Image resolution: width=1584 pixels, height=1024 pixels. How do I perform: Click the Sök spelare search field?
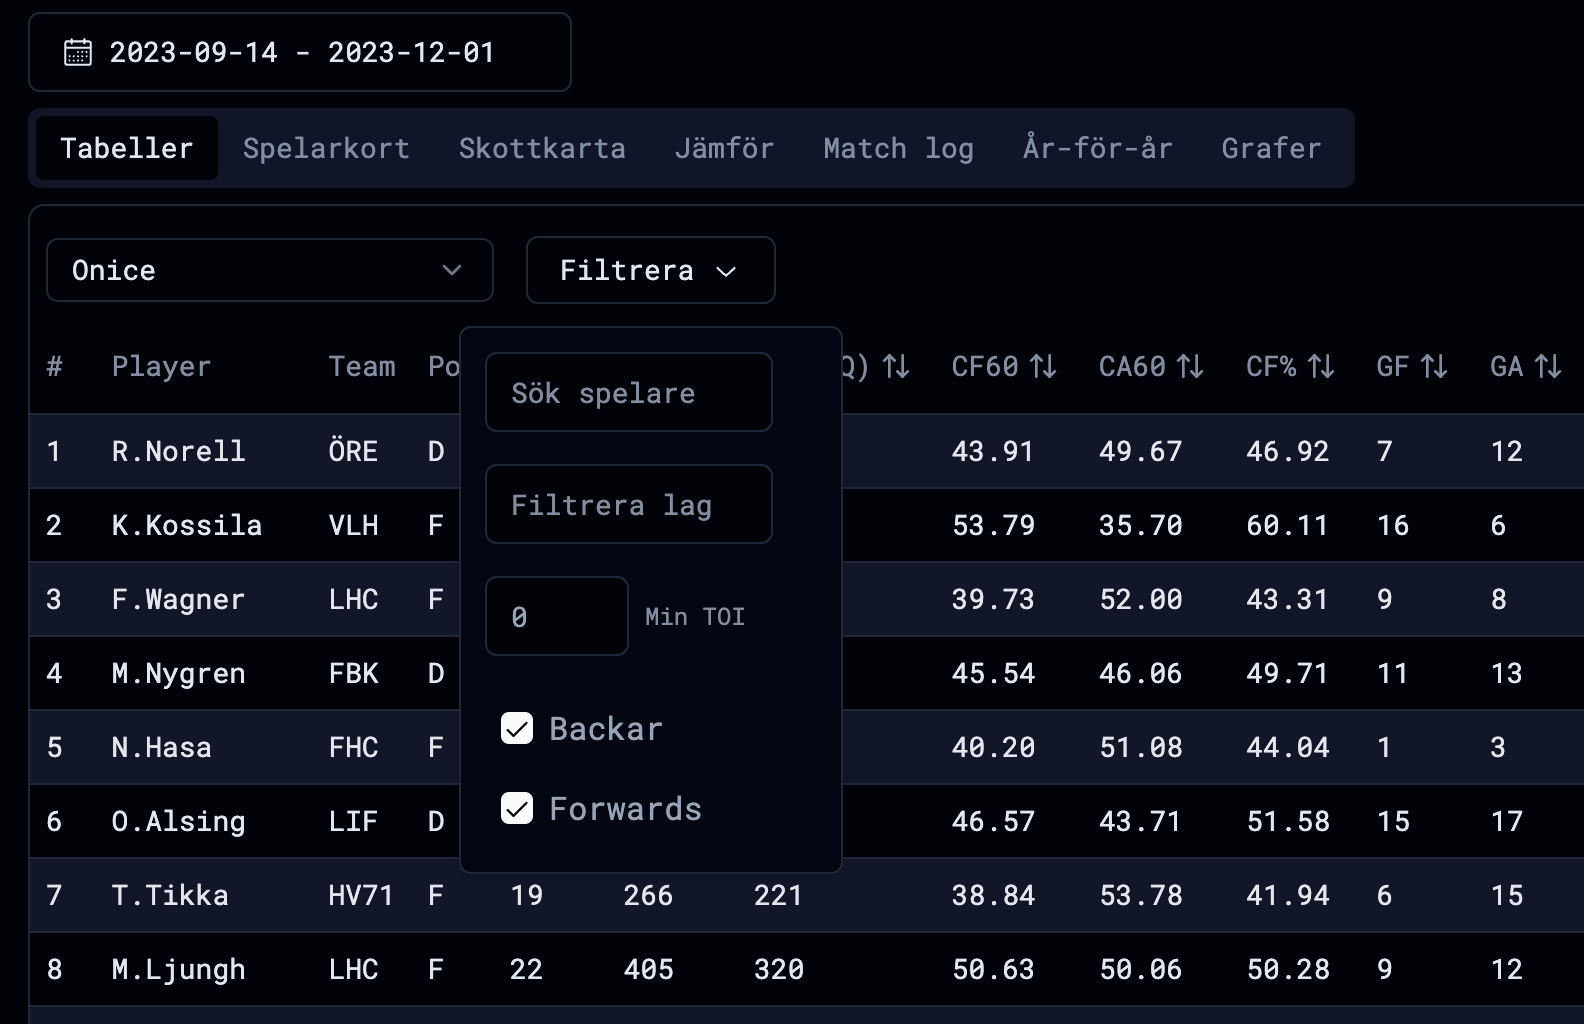pyautogui.click(x=628, y=392)
